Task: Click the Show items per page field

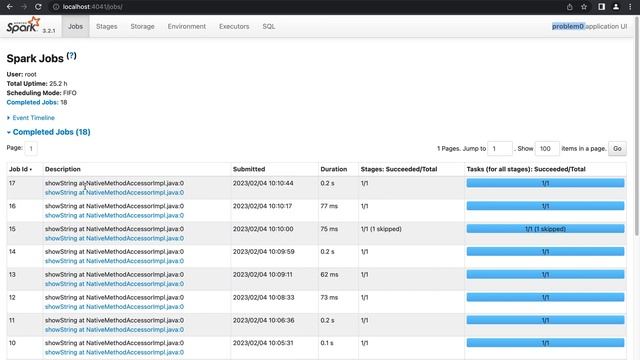Action: coord(547,149)
